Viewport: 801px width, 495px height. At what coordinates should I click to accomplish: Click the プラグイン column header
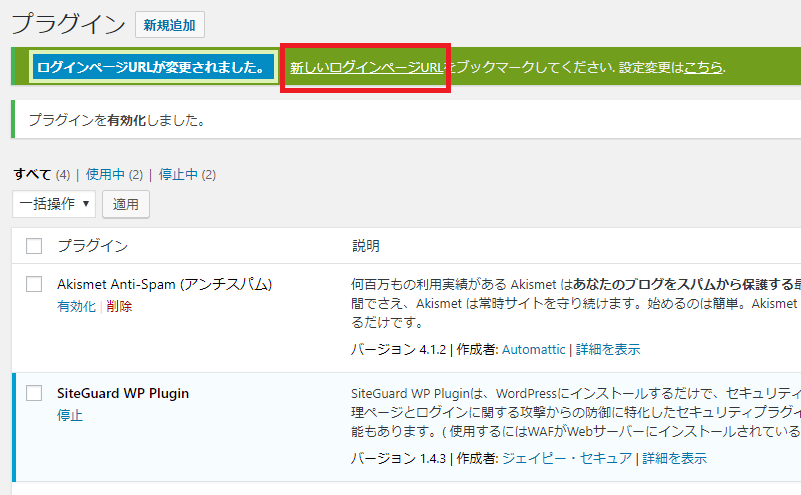tap(92, 246)
